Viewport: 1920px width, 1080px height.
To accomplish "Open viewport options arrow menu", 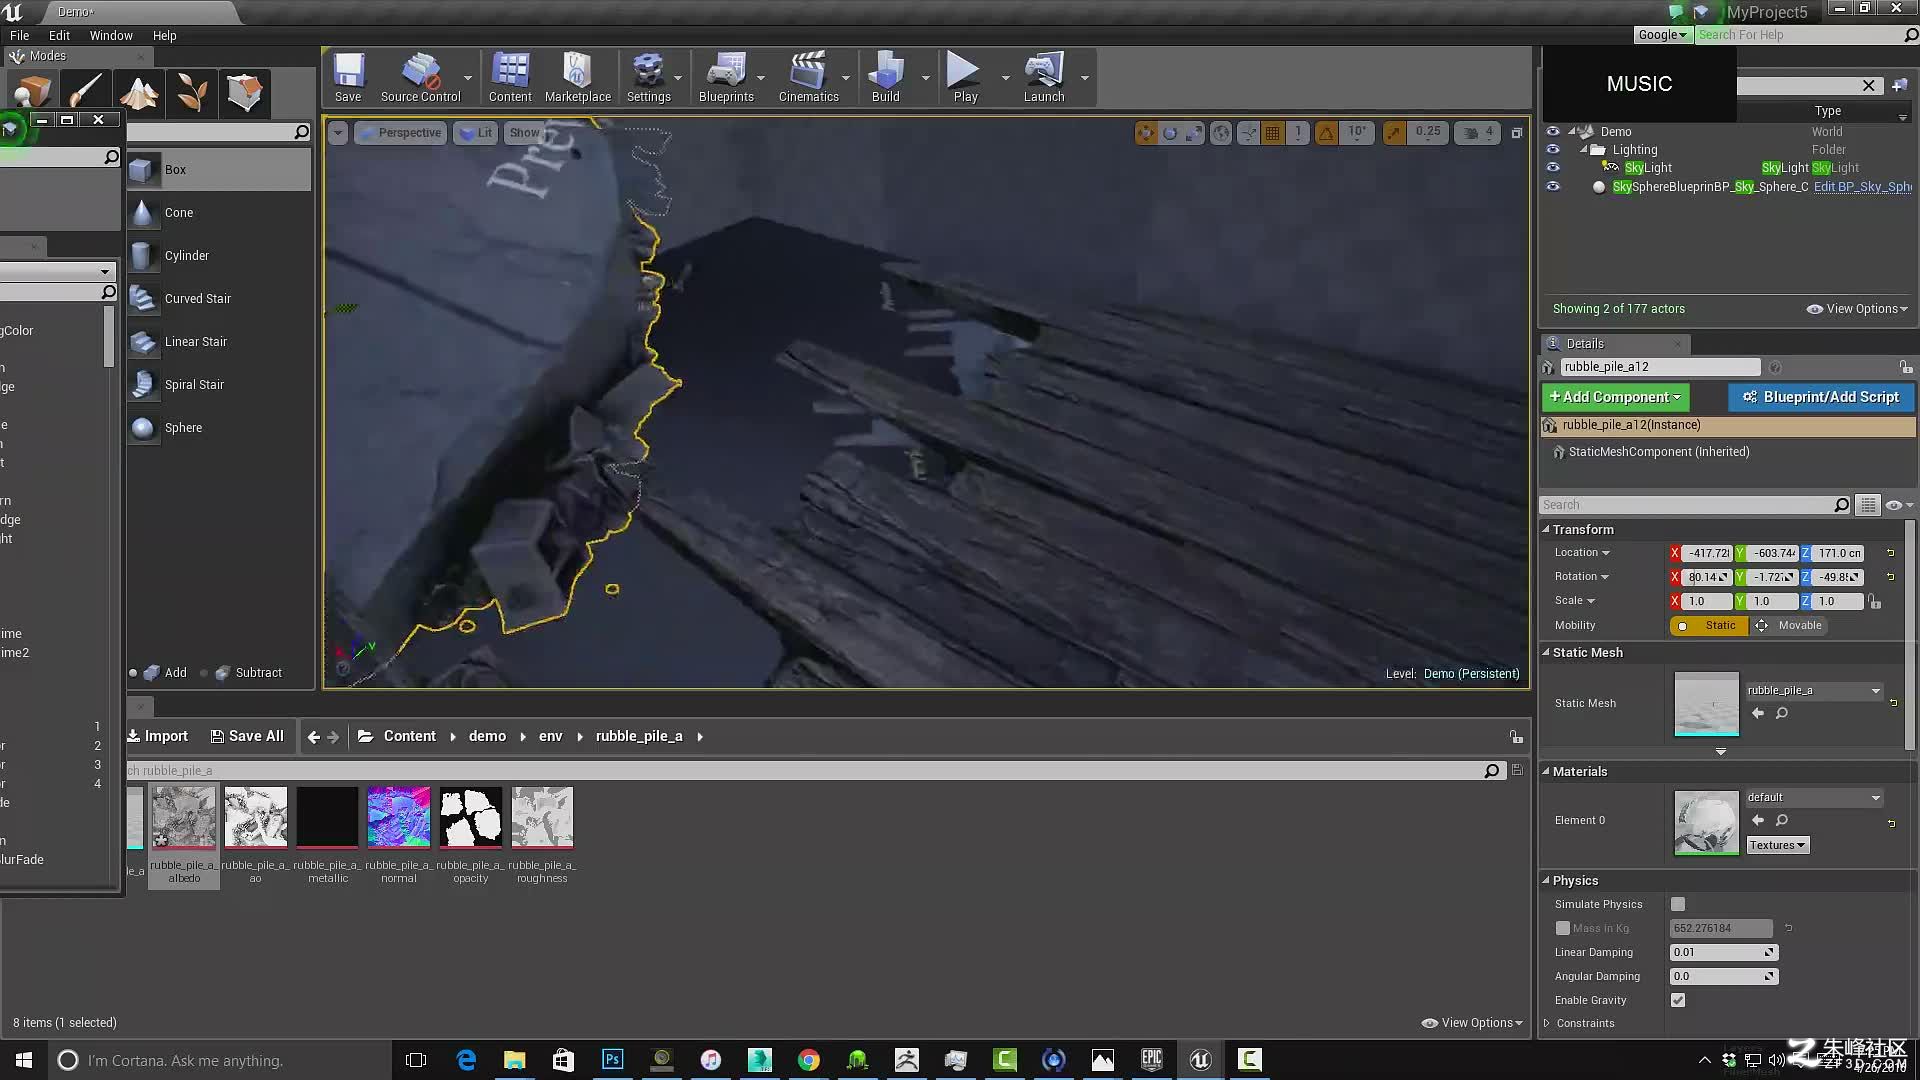I will [338, 132].
